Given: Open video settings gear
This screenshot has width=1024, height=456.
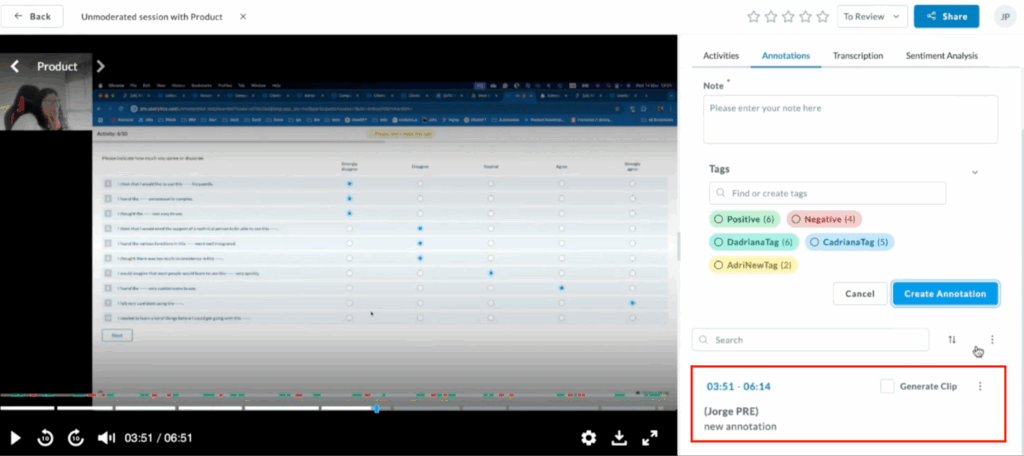Looking at the screenshot, I should 589,438.
